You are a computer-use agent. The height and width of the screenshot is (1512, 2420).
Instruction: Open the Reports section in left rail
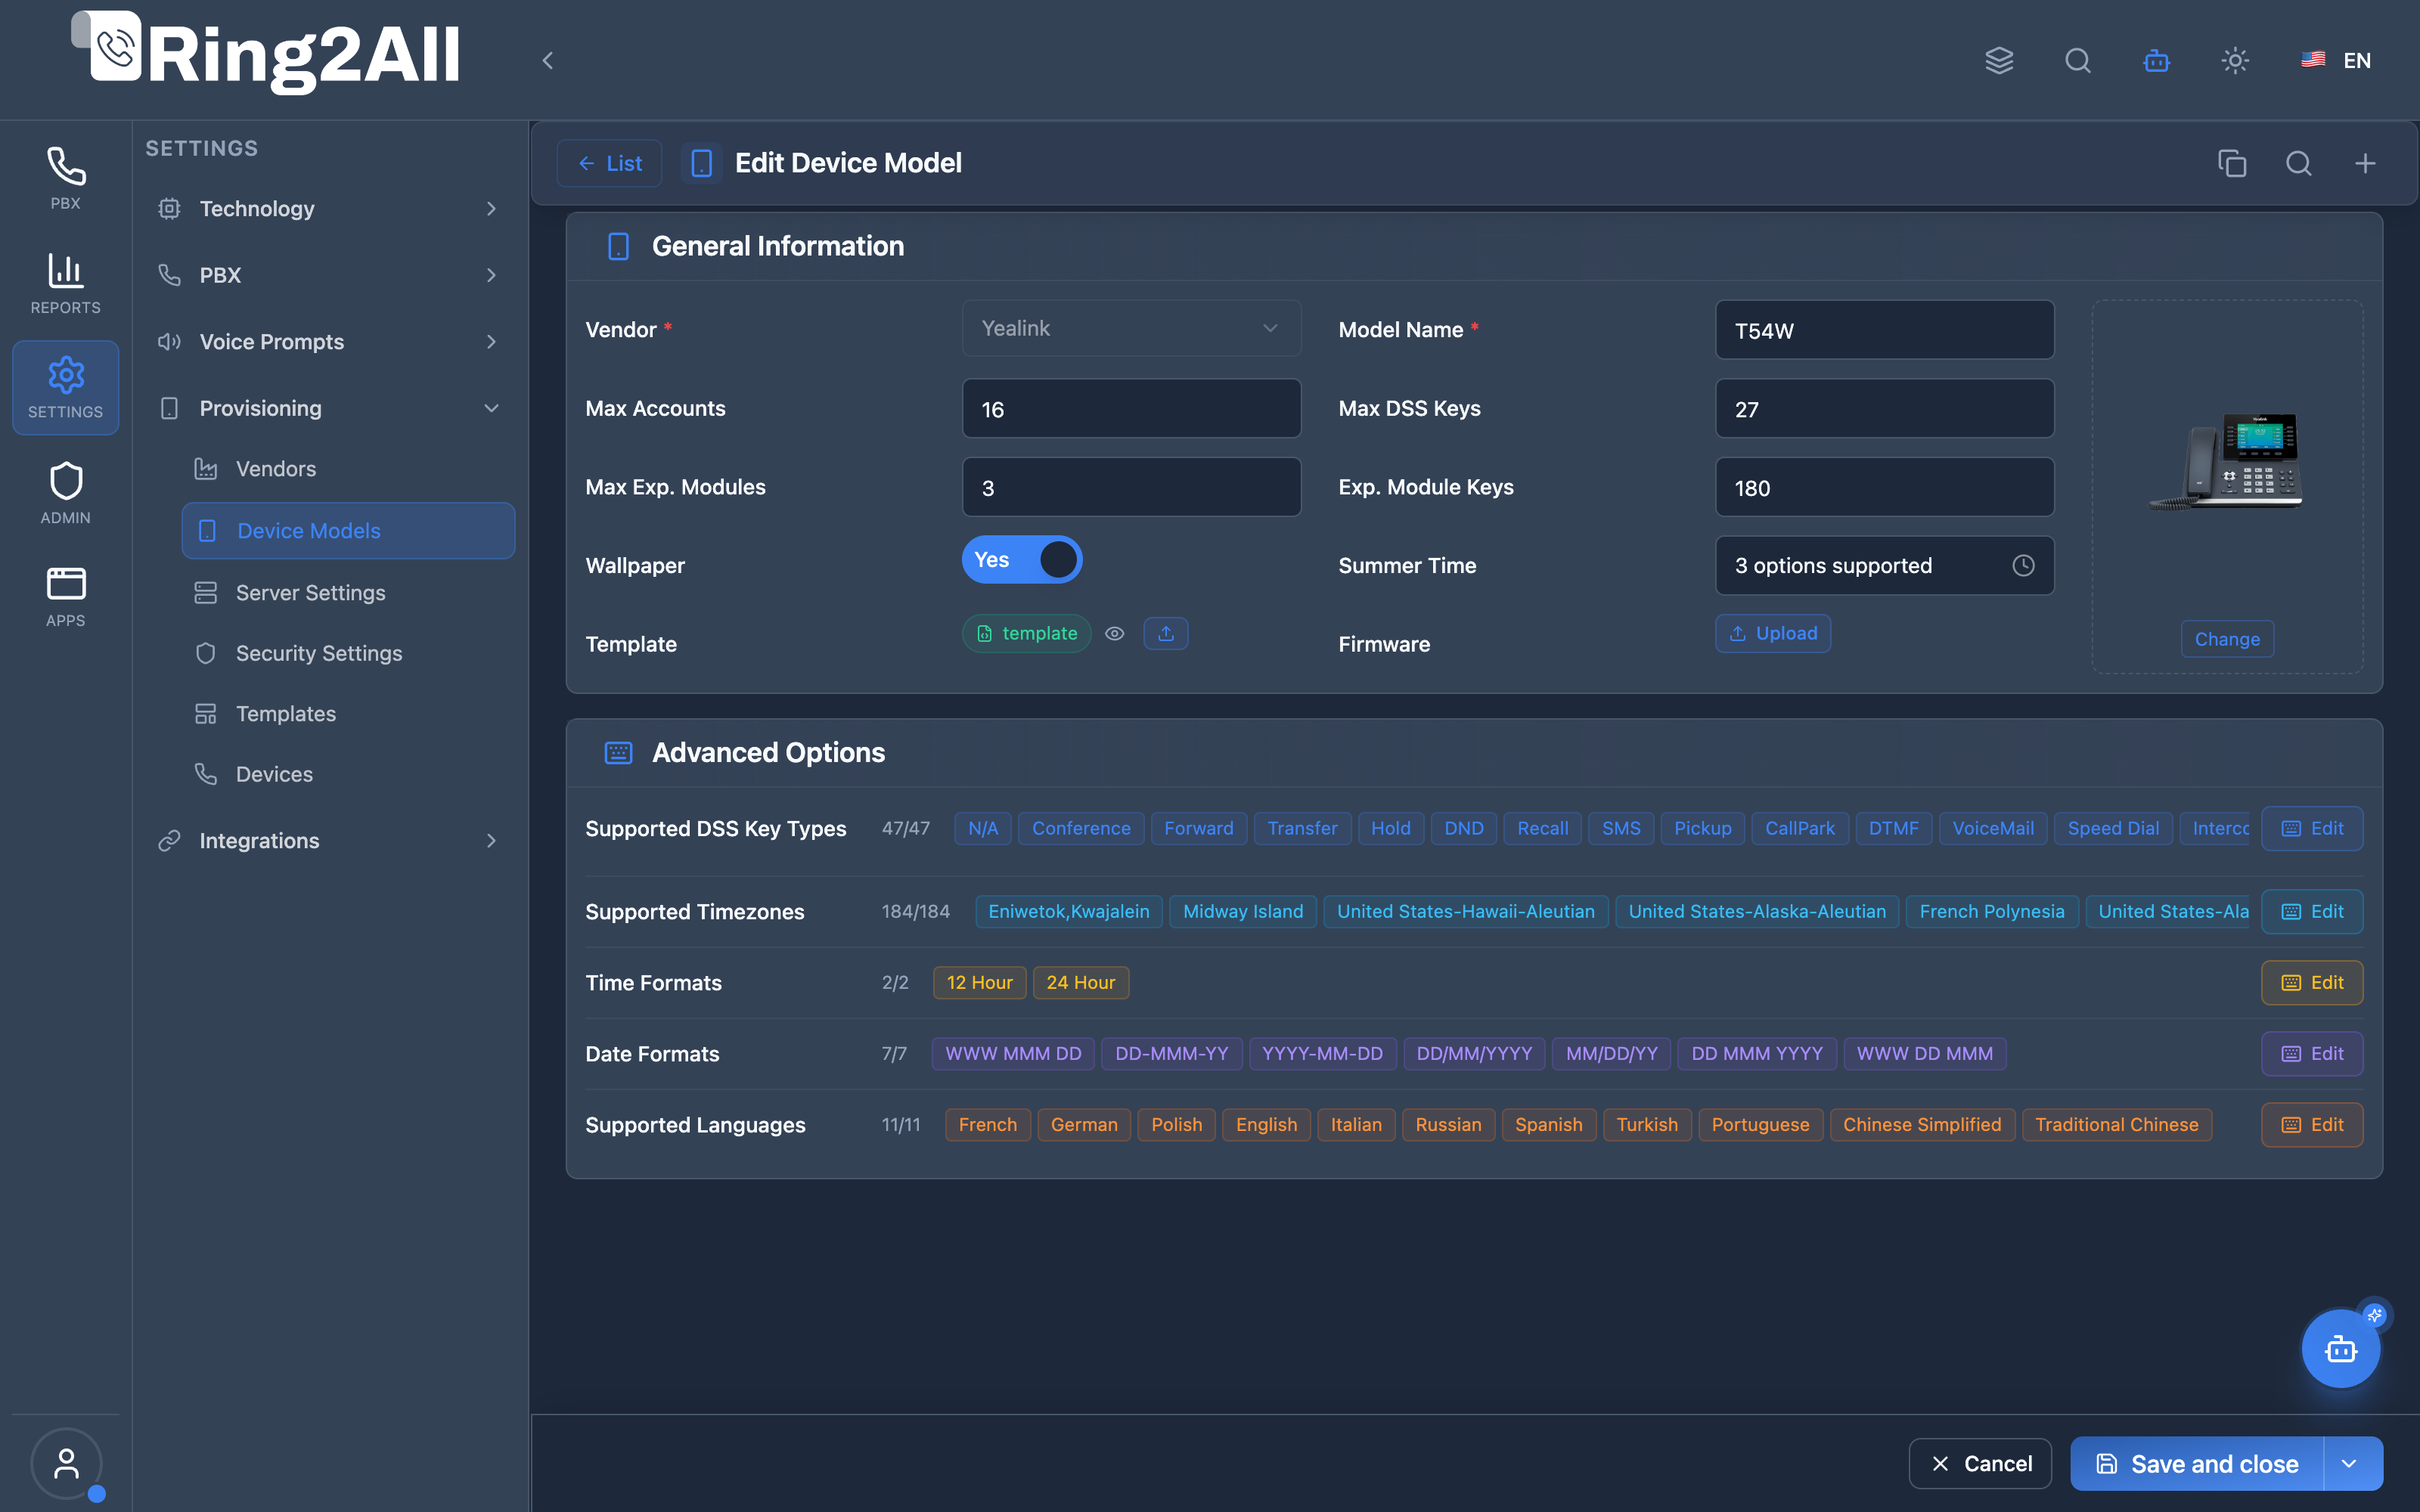pos(65,284)
